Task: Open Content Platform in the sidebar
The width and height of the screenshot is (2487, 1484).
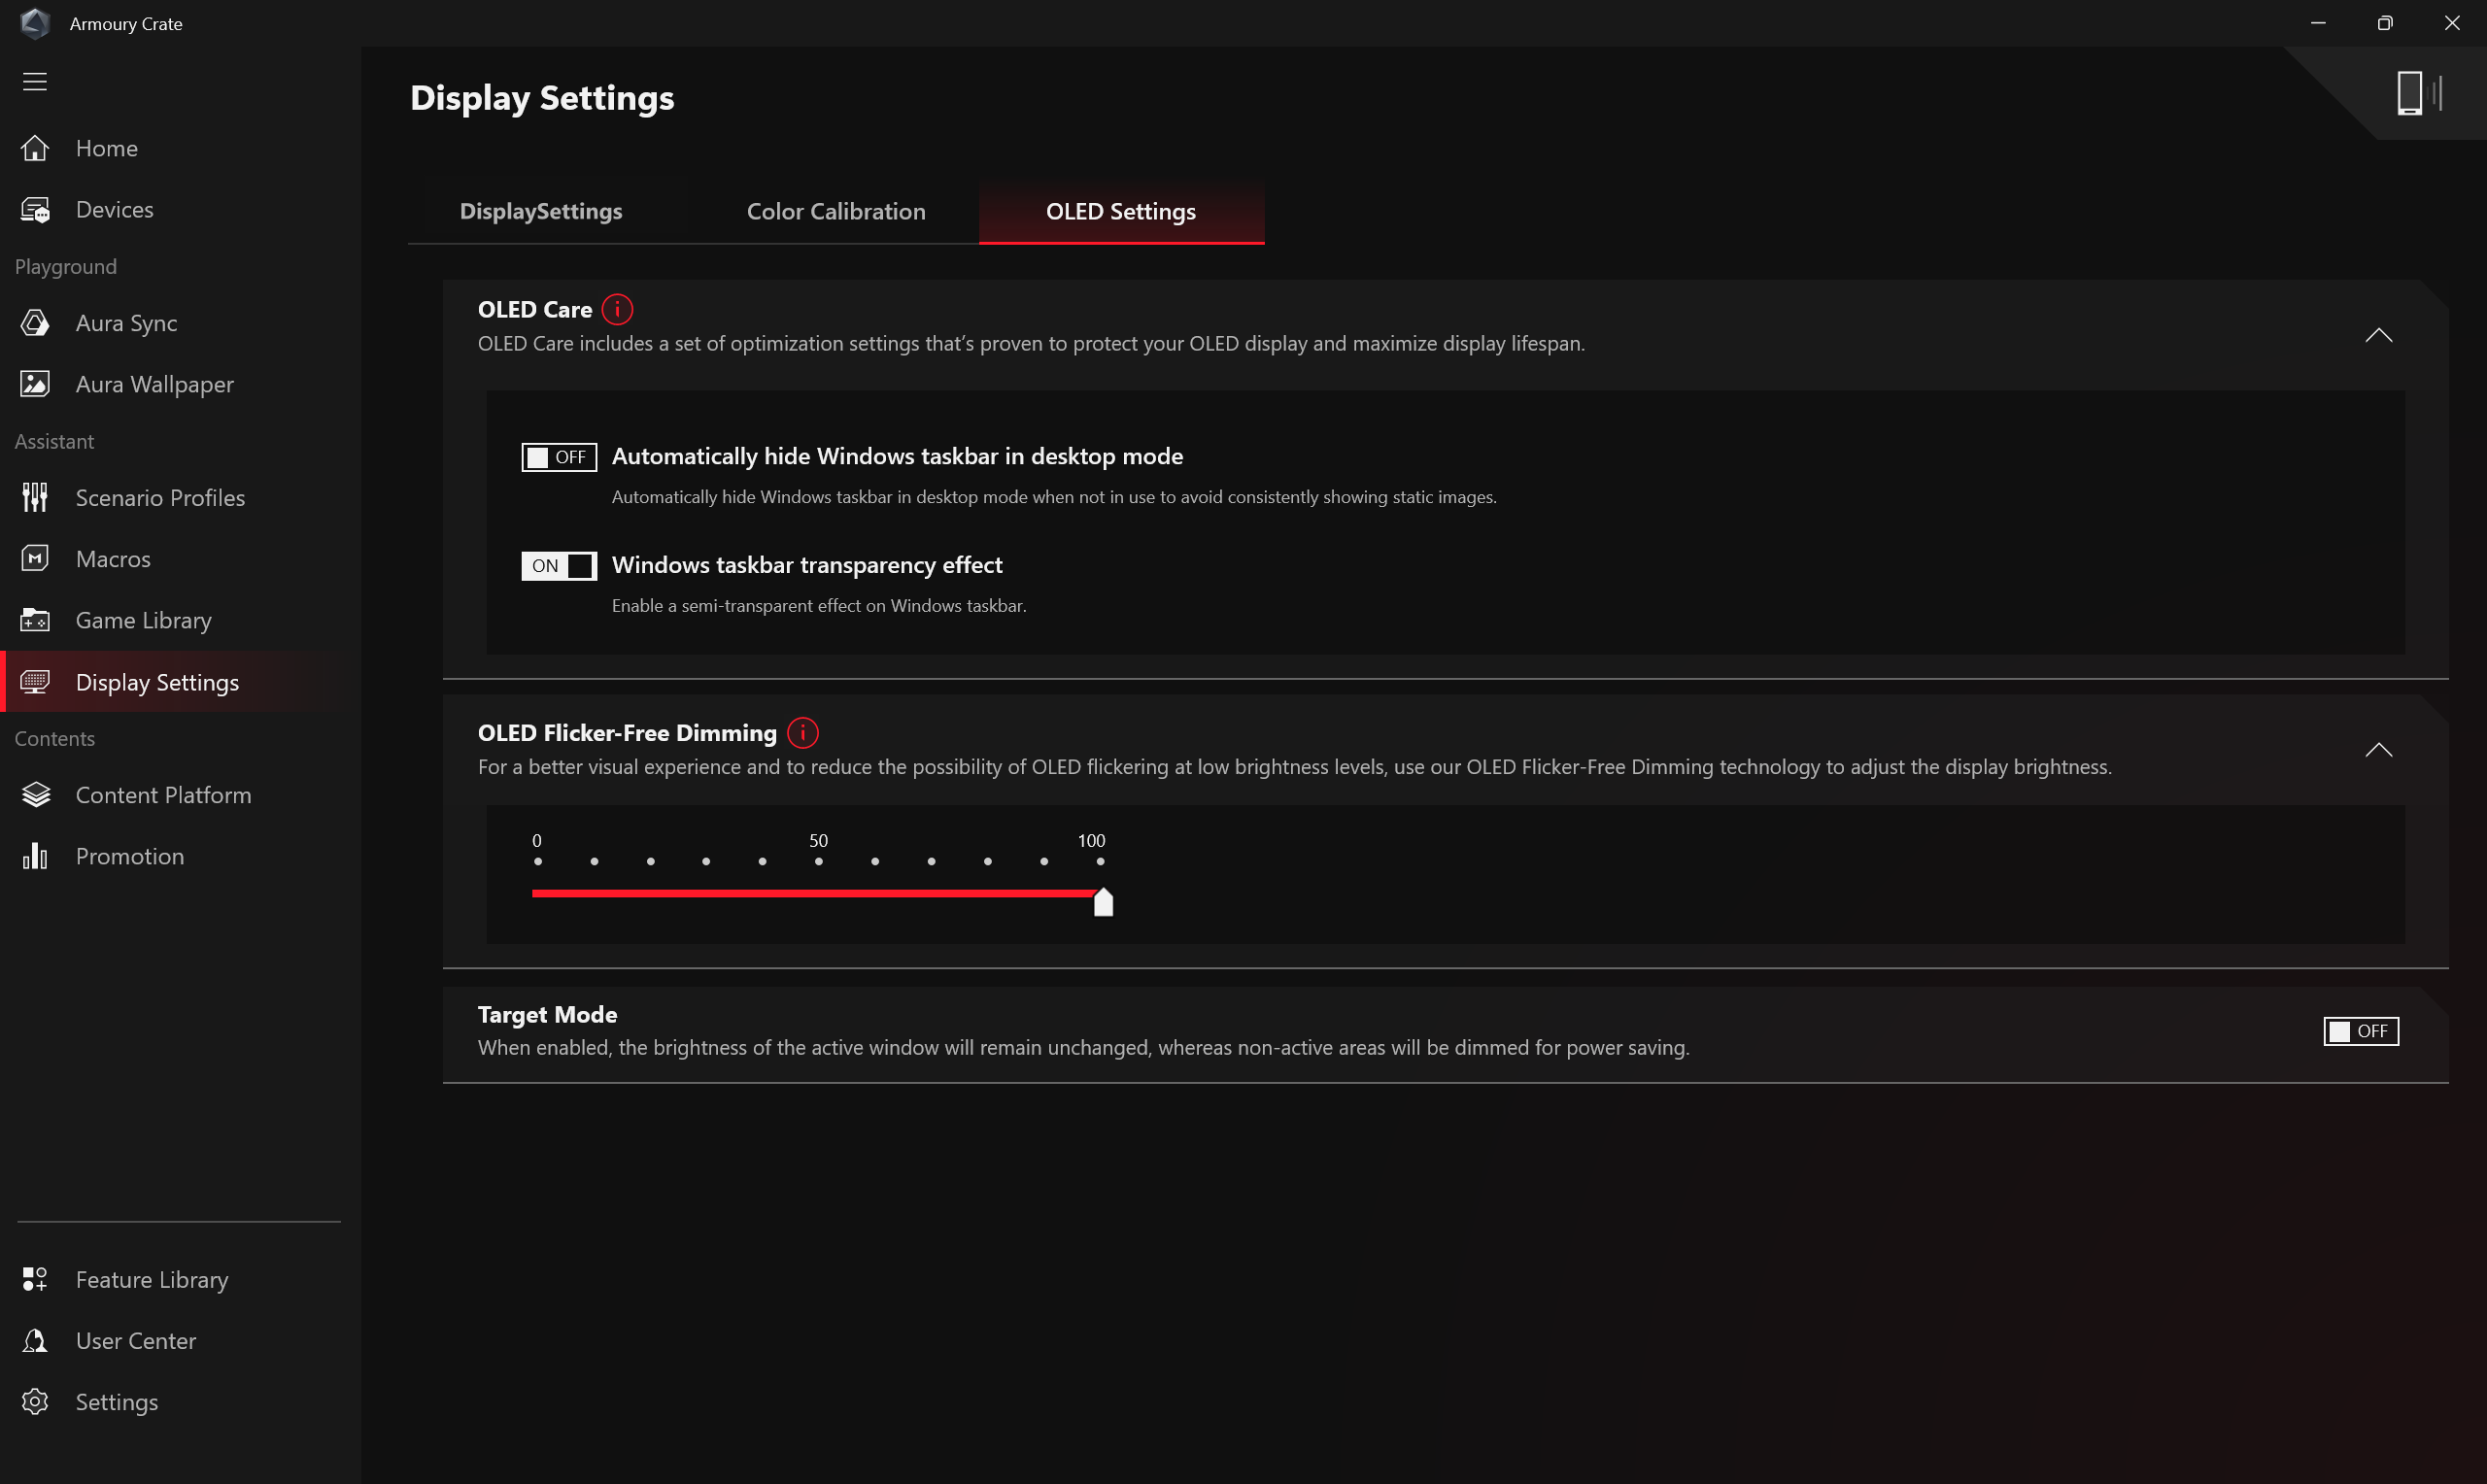Action: point(163,795)
